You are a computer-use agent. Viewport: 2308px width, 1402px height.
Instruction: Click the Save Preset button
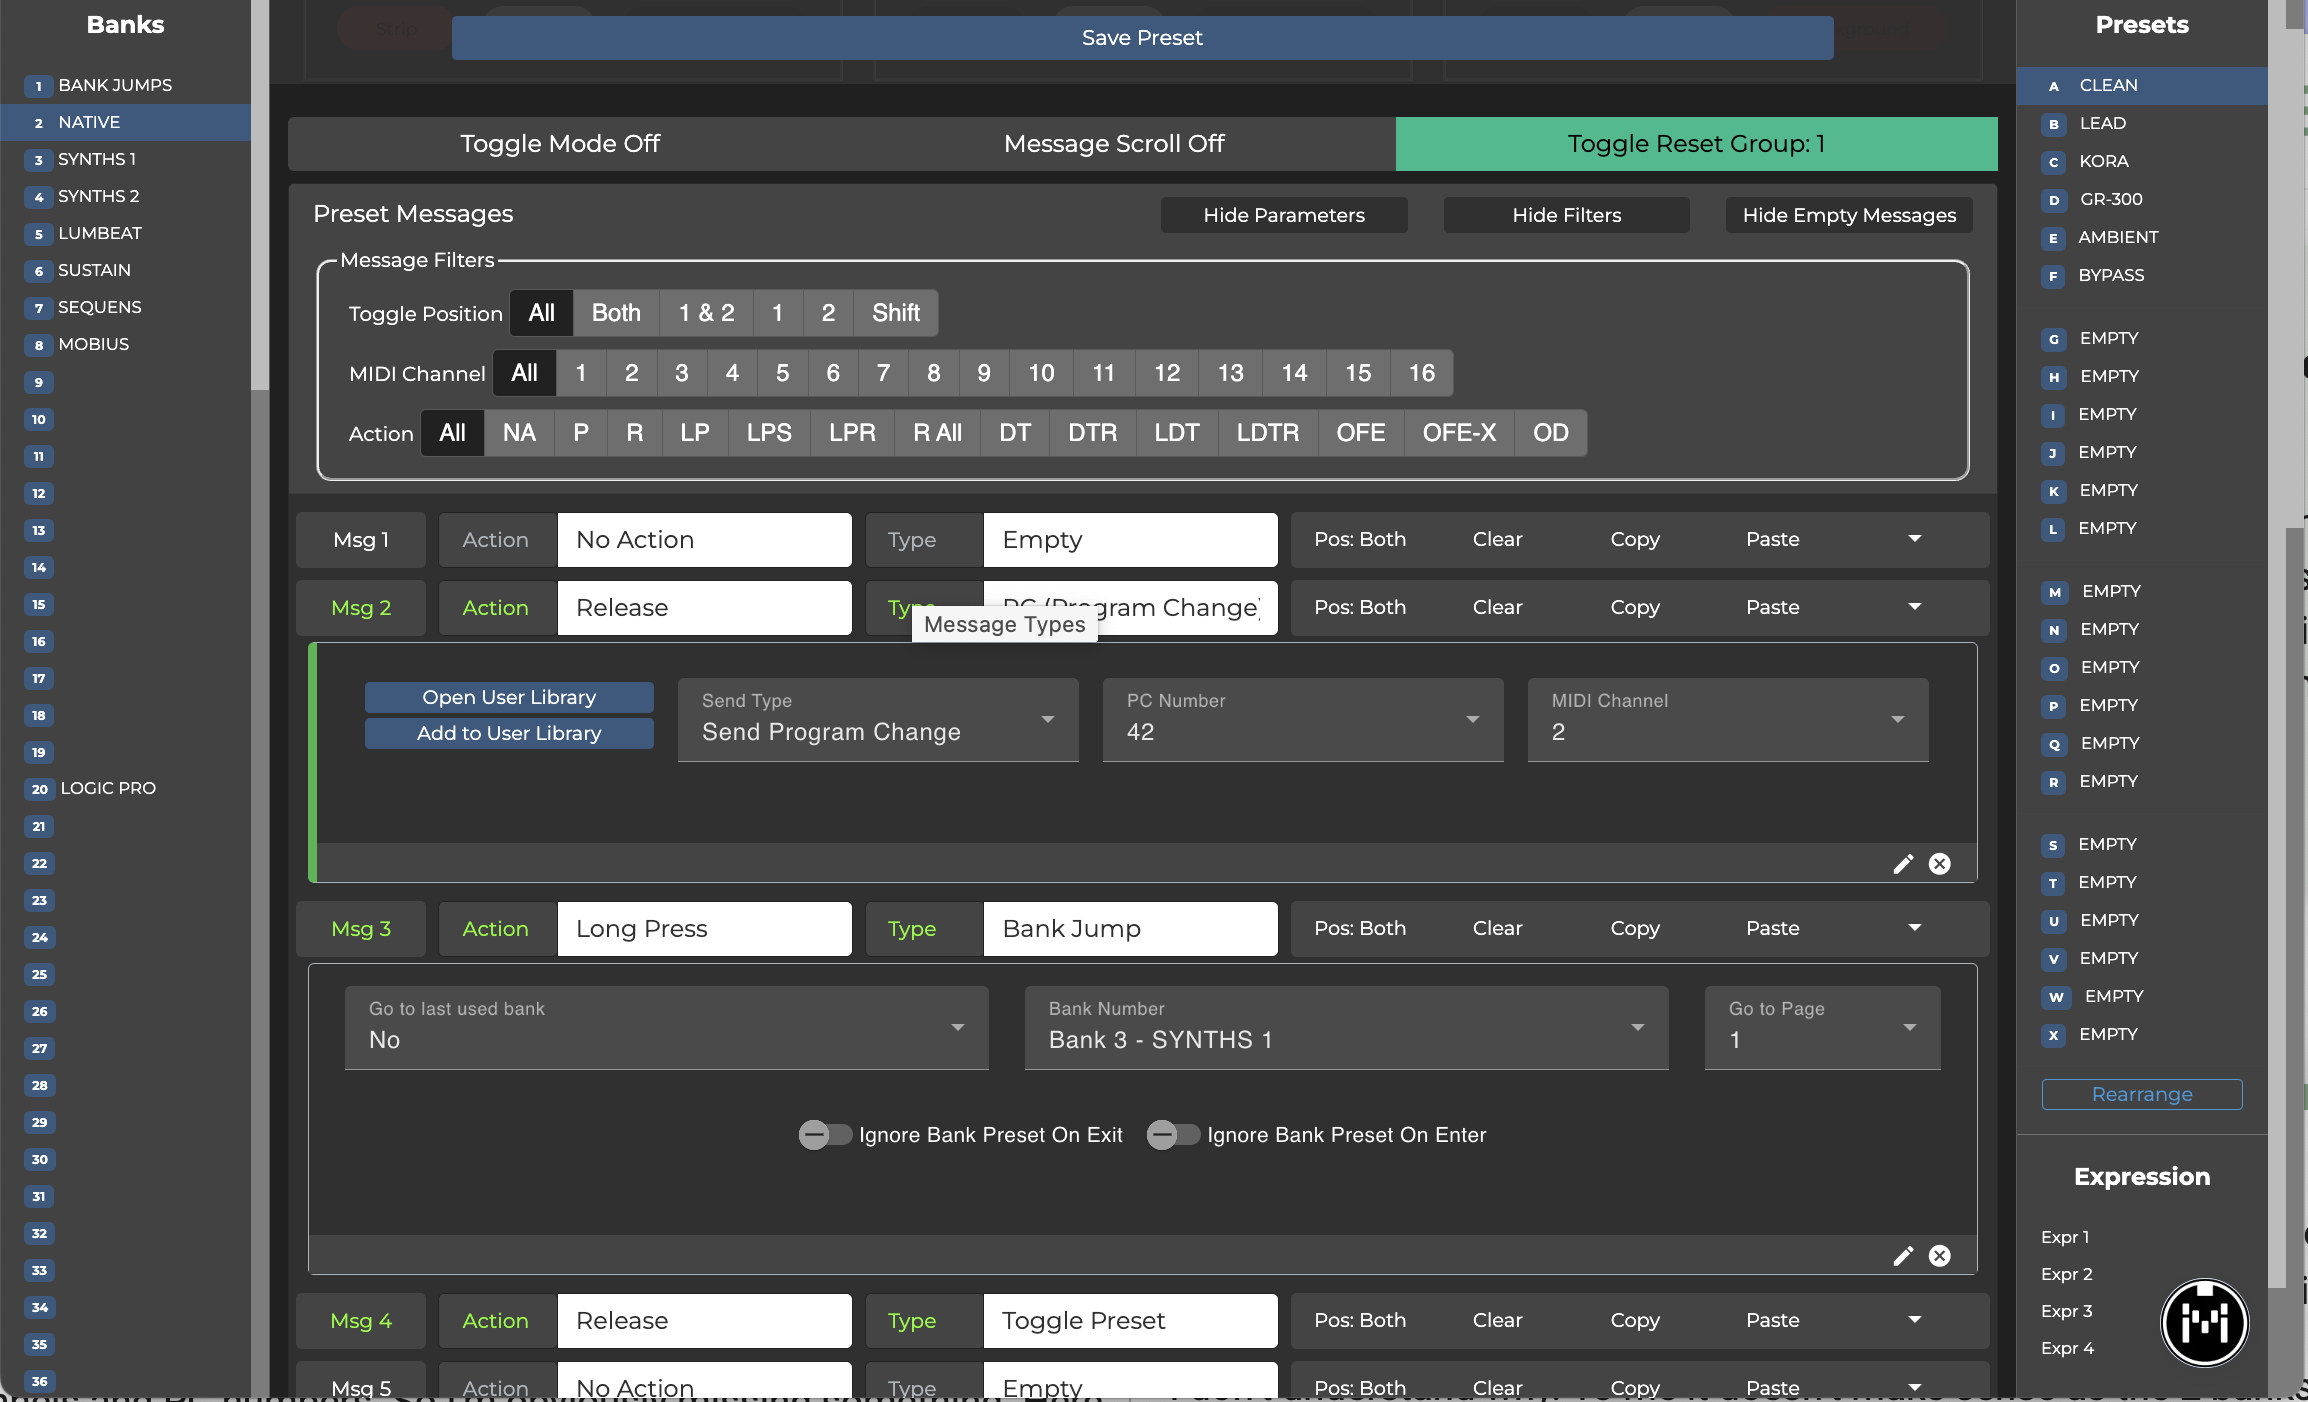click(1142, 38)
